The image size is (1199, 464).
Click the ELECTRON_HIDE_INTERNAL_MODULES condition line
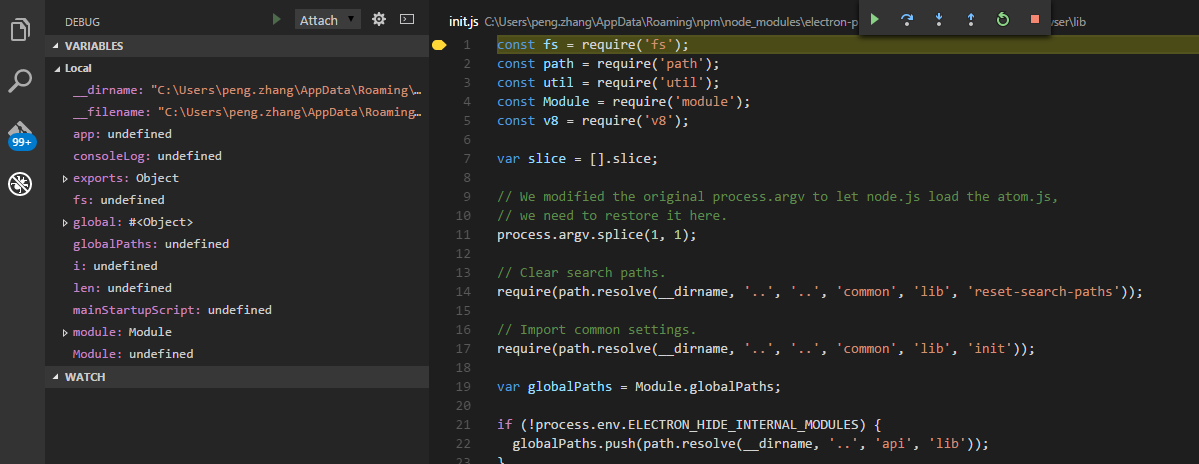pyautogui.click(x=690, y=425)
